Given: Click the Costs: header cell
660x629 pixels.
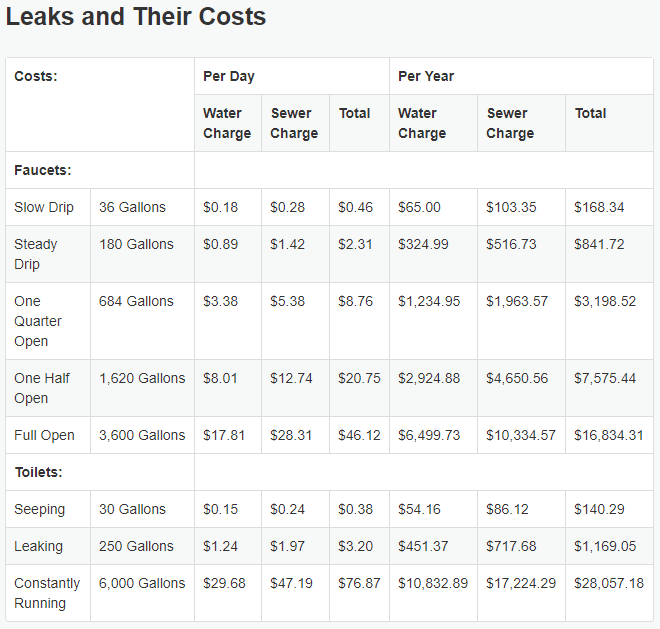Looking at the screenshot, I should click(100, 104).
